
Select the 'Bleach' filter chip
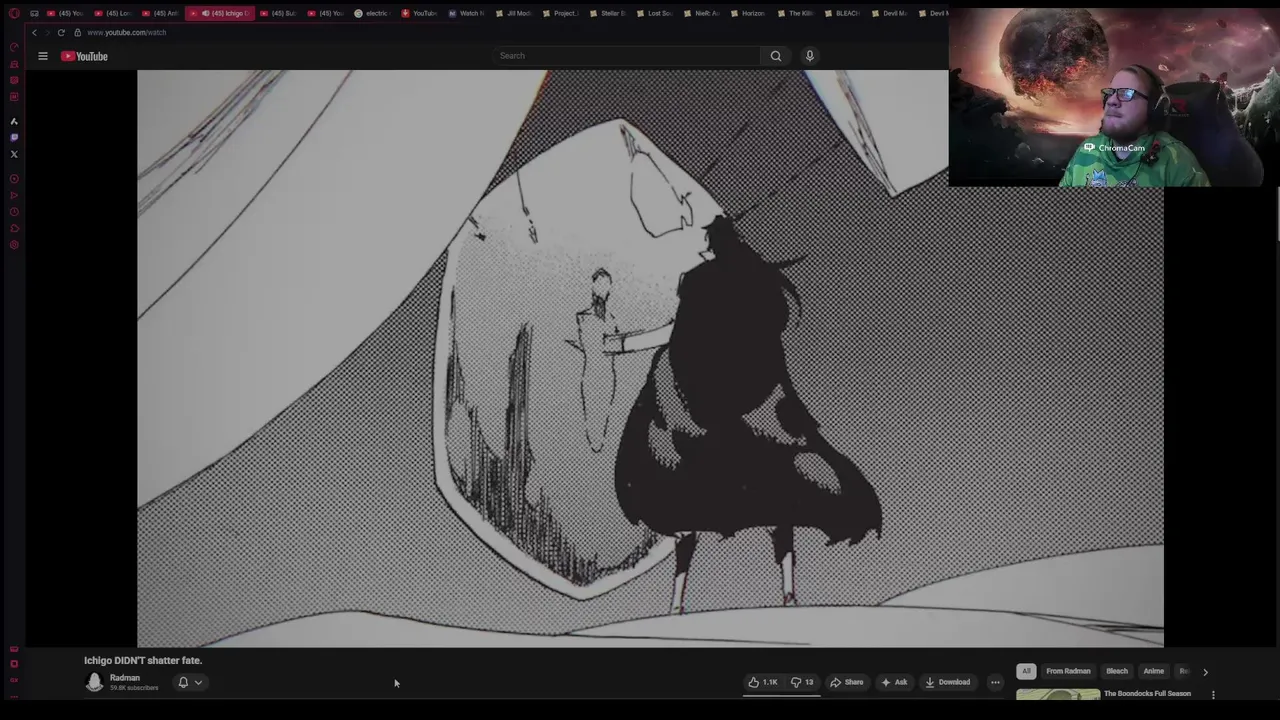click(1117, 671)
